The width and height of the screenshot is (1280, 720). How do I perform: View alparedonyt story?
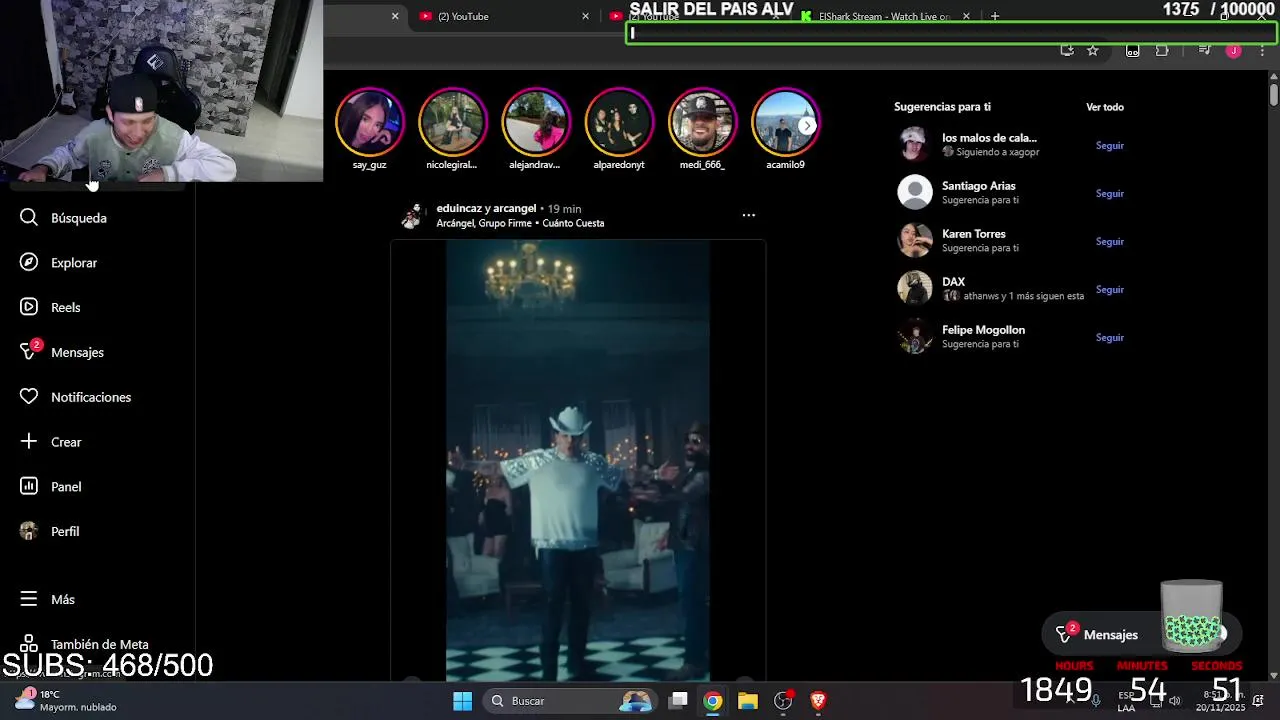[x=619, y=122]
